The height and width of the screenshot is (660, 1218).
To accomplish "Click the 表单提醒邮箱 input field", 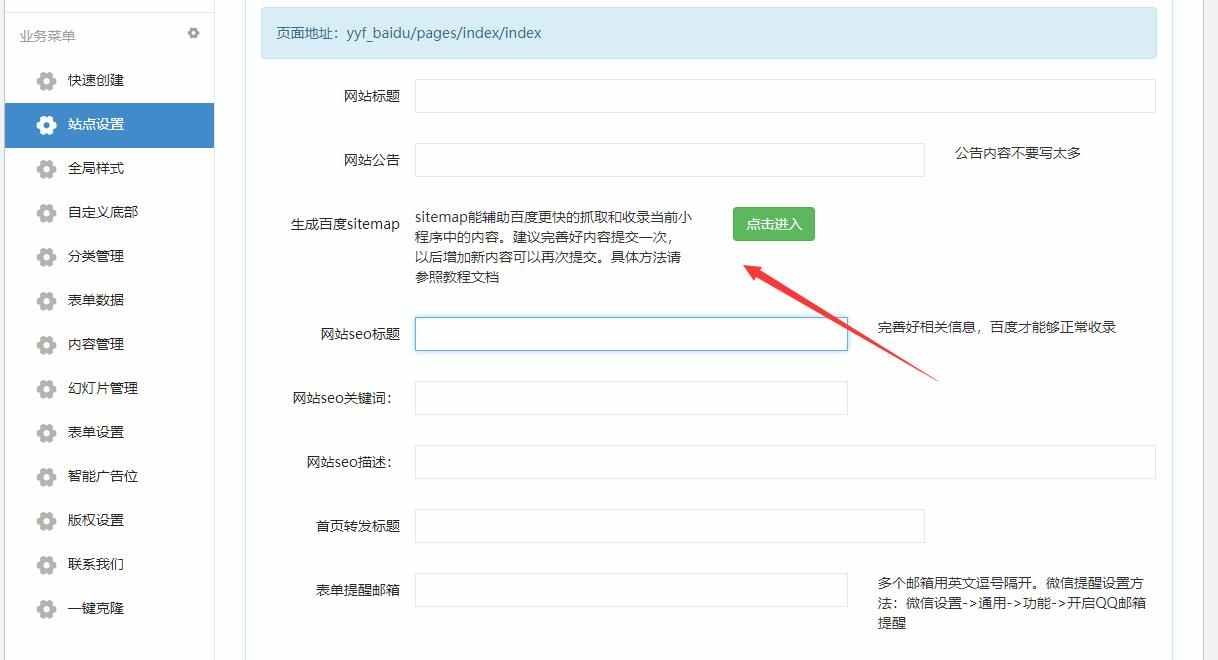I will click(632, 590).
